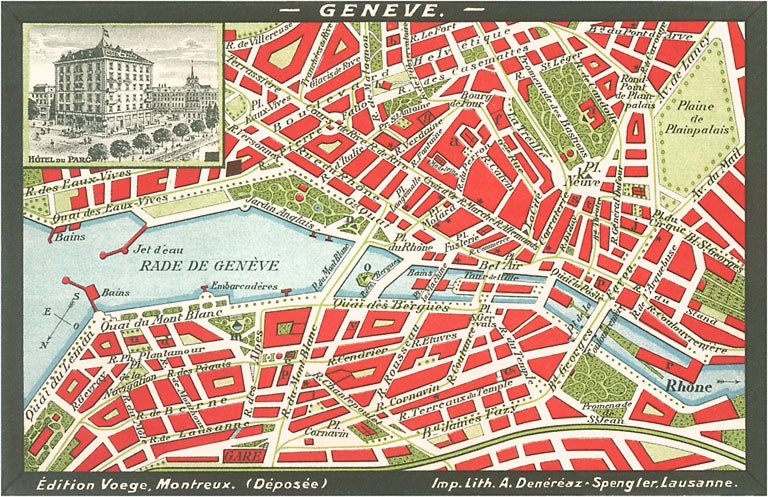Click the Rhone river label

pyautogui.click(x=691, y=386)
